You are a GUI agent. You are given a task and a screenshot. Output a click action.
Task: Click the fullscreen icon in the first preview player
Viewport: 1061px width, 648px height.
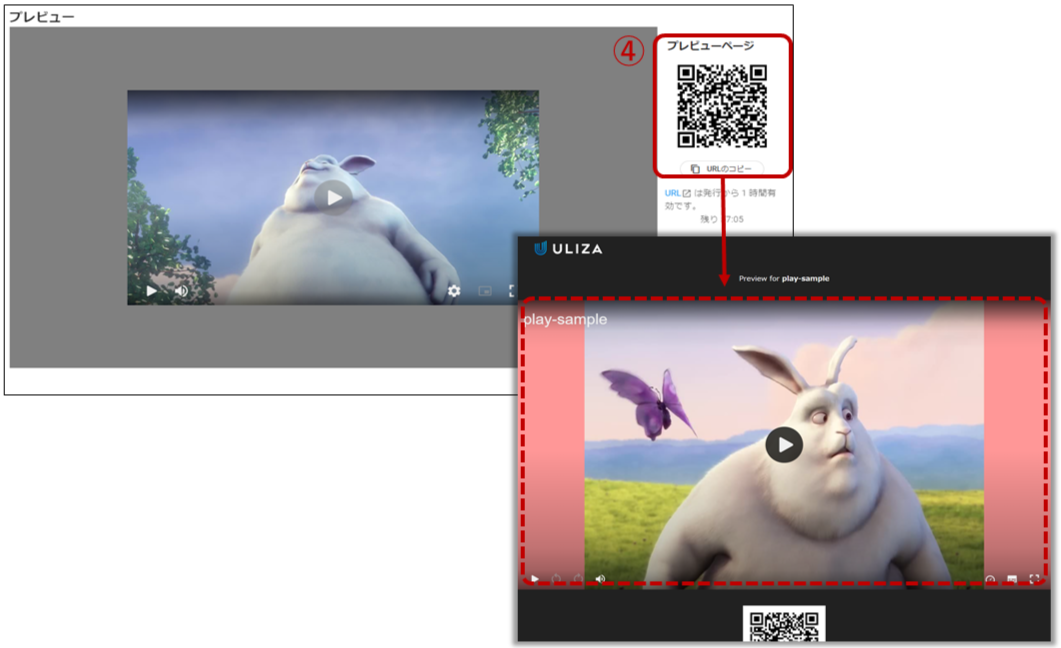pos(512,291)
